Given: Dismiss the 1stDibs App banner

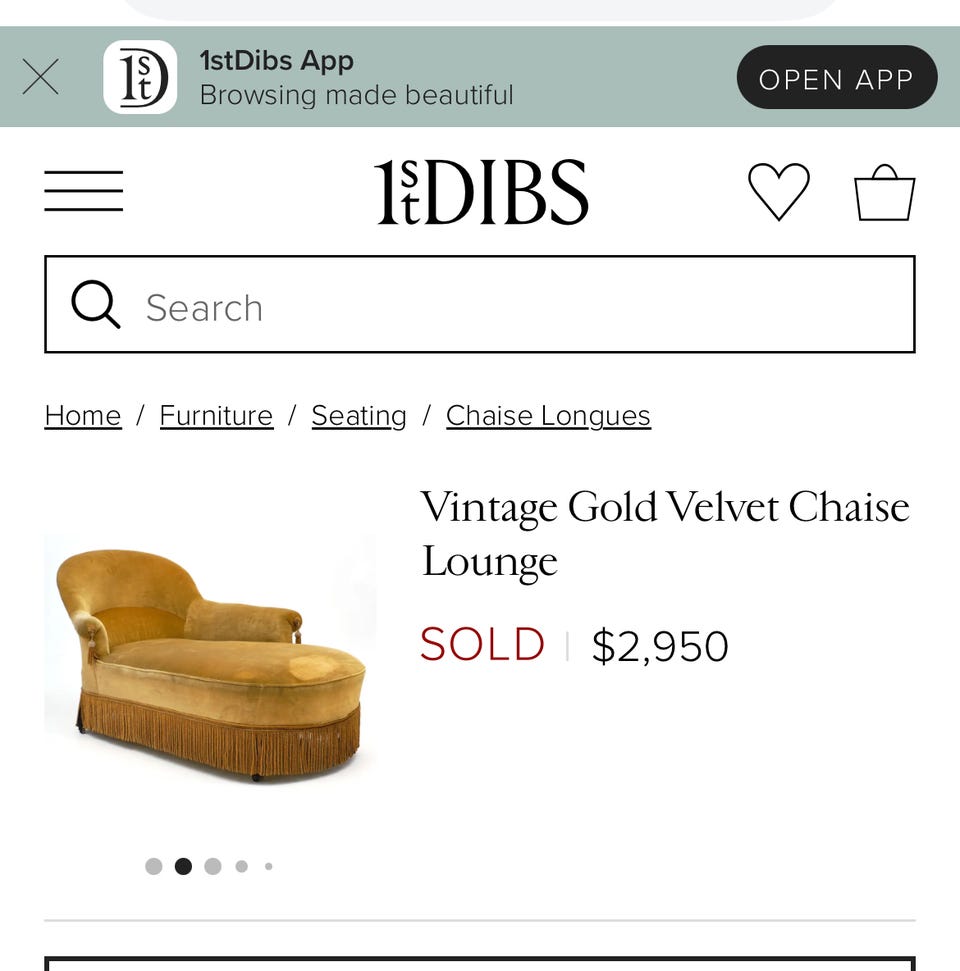Looking at the screenshot, I should click(x=41, y=77).
